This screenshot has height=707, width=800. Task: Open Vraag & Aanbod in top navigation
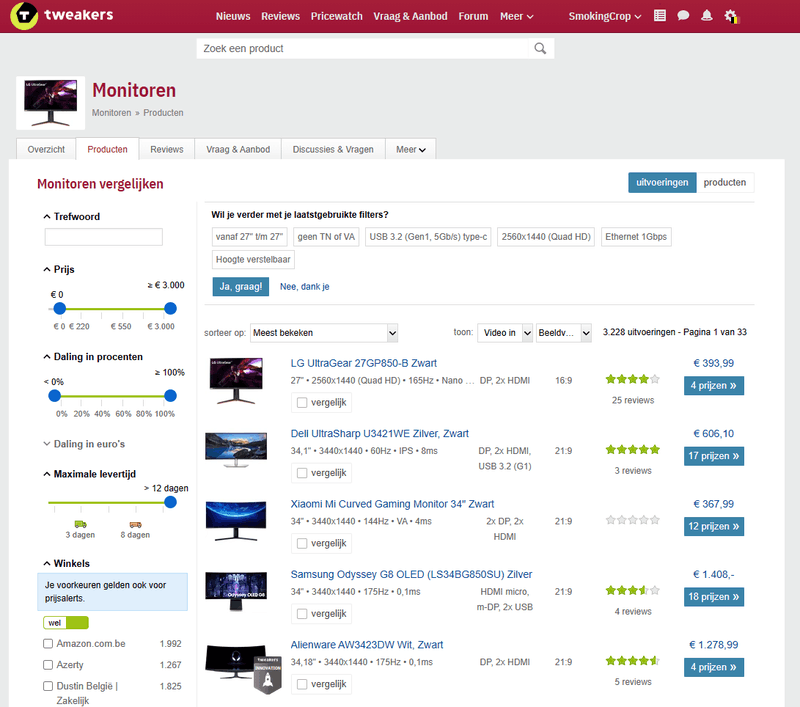coord(410,16)
